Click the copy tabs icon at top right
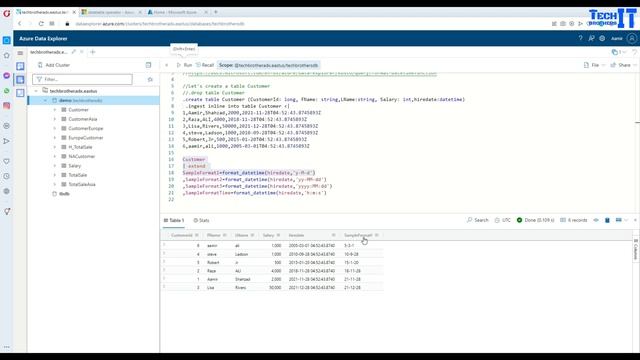 coord(615,52)
